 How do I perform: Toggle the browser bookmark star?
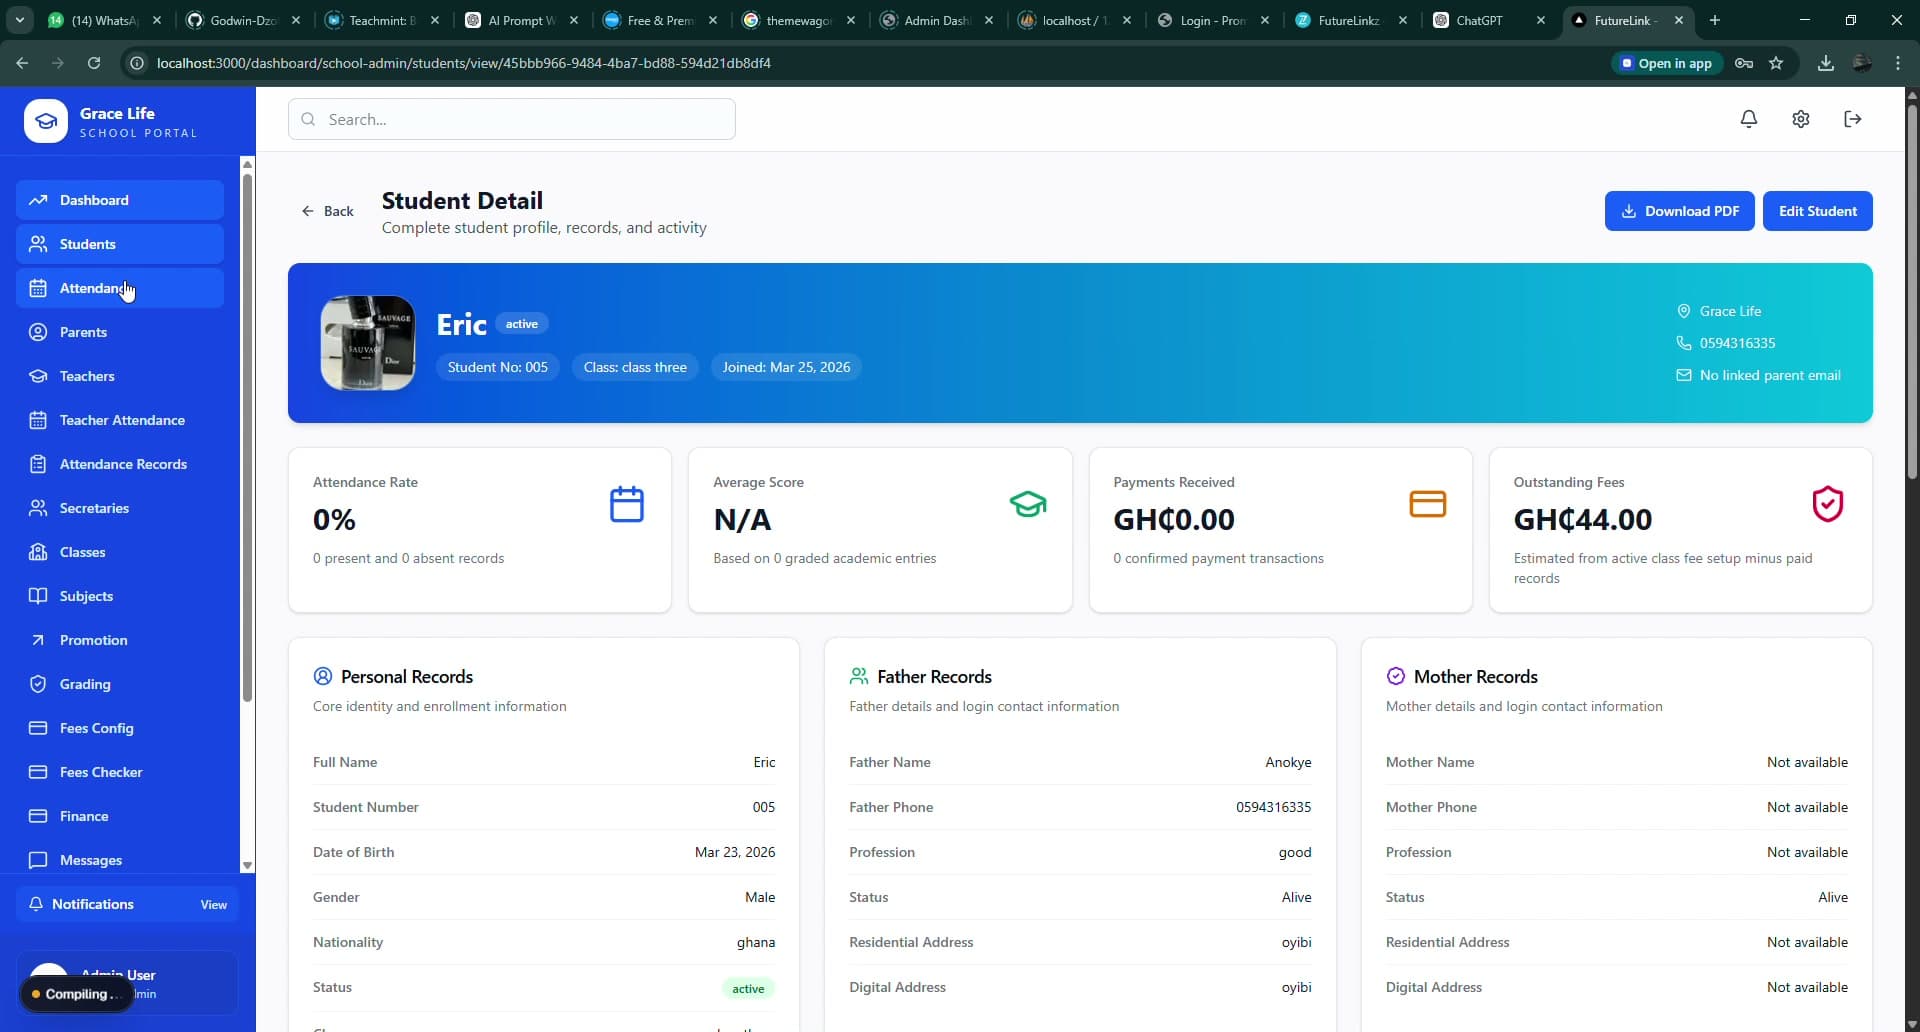pos(1778,62)
